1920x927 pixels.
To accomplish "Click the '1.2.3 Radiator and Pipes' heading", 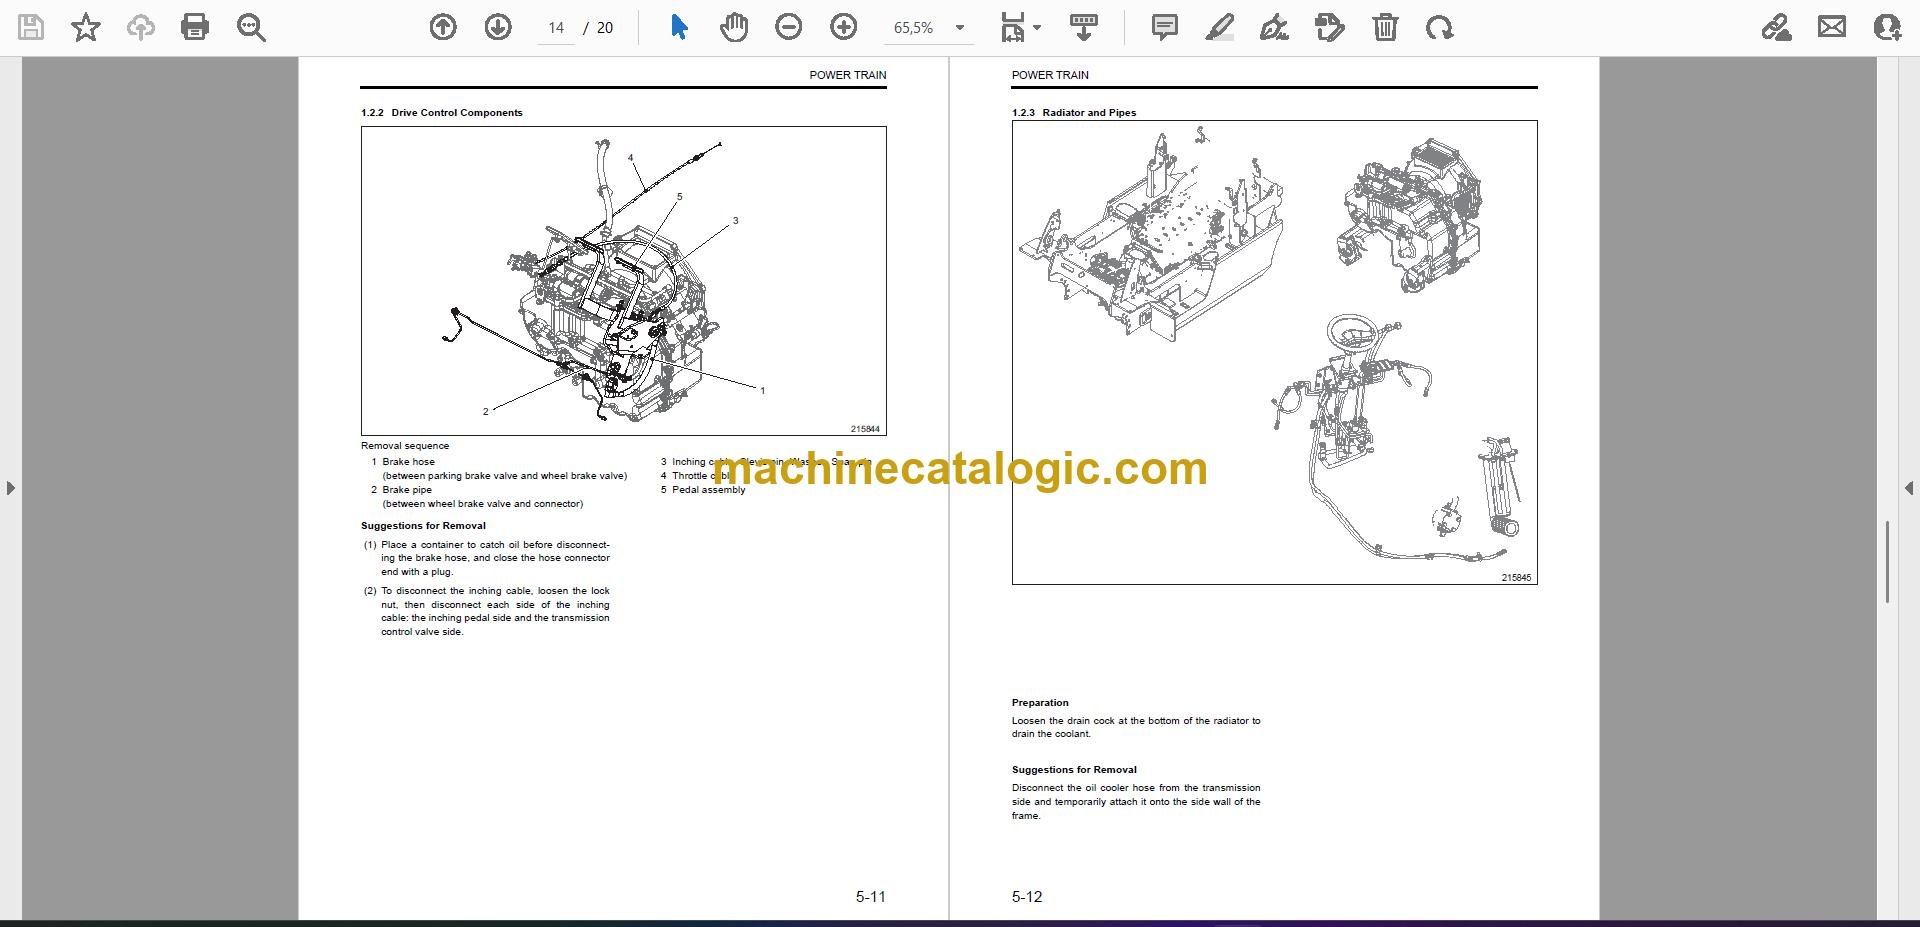I will tap(1074, 113).
